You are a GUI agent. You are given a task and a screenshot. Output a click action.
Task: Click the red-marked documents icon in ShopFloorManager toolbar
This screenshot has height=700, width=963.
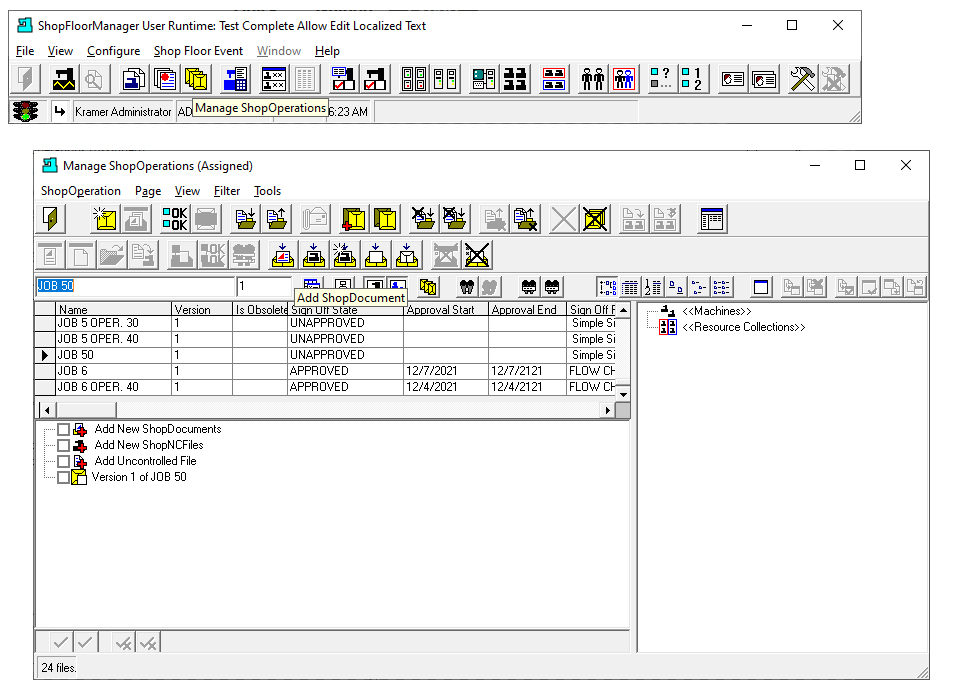[165, 79]
